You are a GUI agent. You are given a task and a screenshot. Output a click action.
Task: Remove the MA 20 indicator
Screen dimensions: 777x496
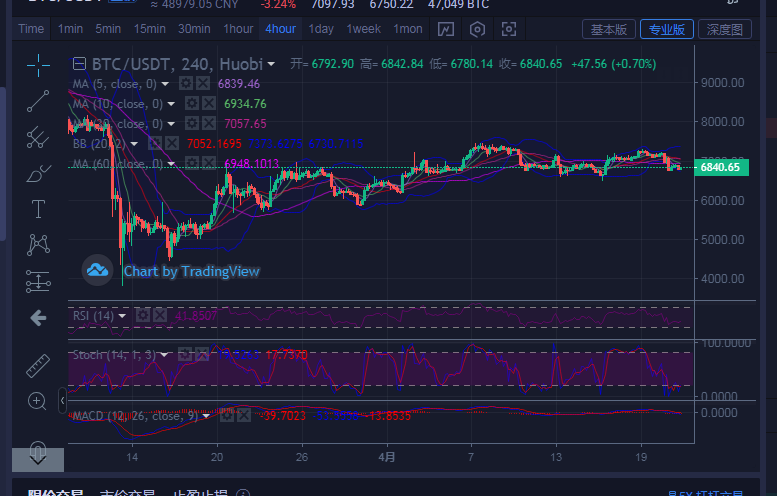209,123
